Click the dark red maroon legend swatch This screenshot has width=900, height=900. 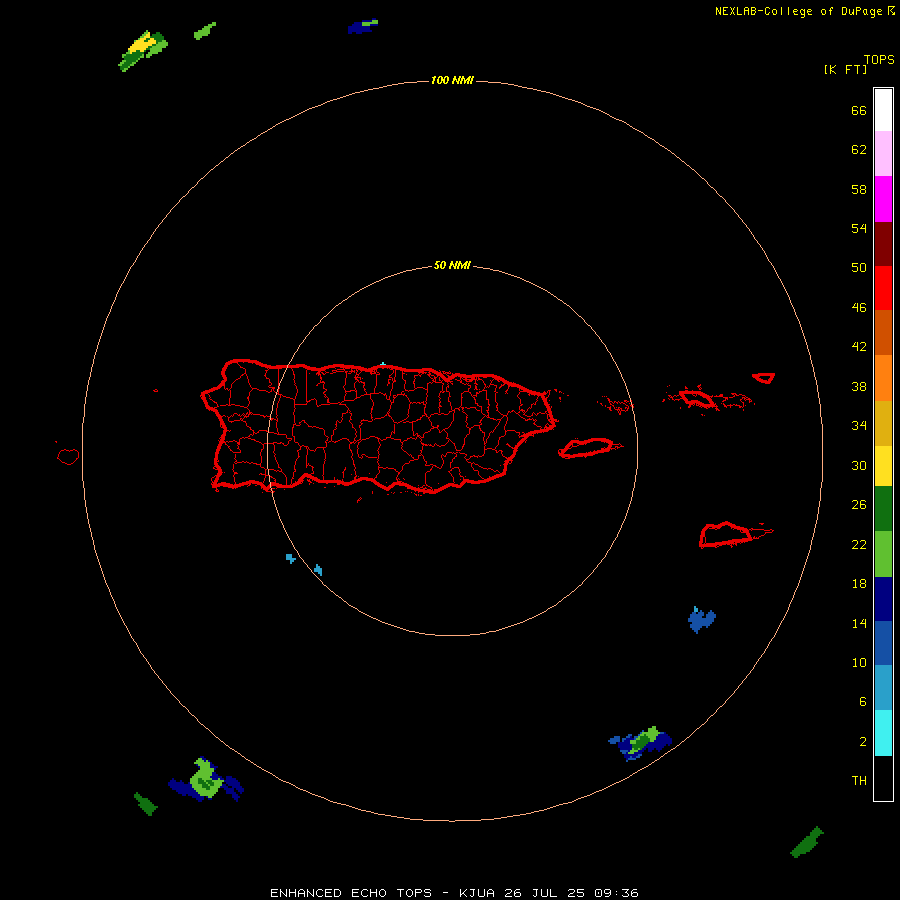coord(883,243)
